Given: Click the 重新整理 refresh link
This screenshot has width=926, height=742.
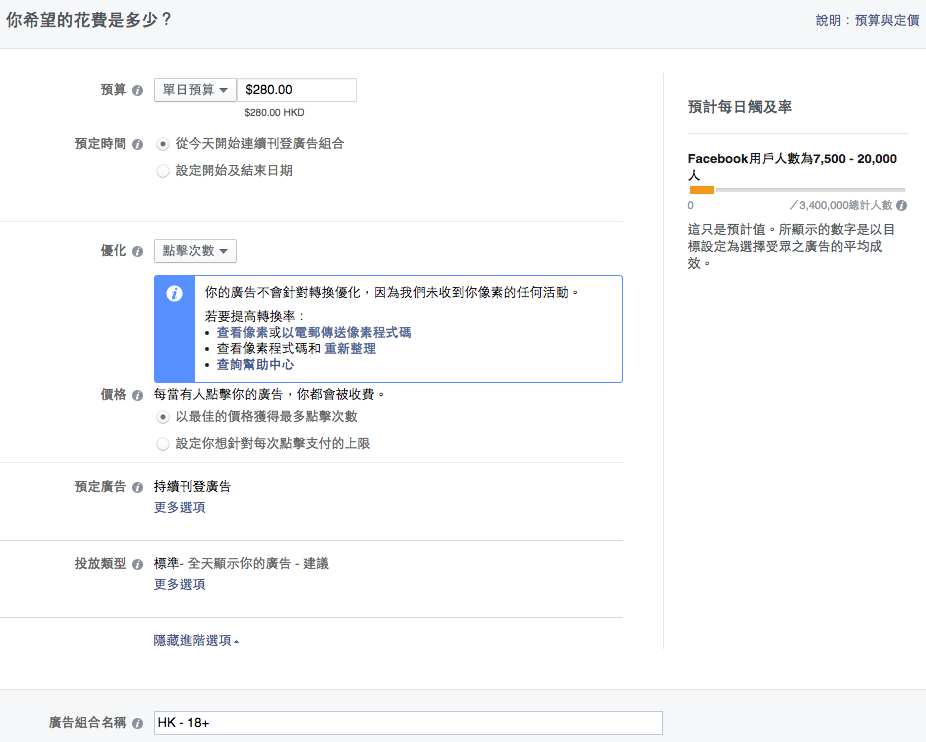Looking at the screenshot, I should (x=350, y=349).
